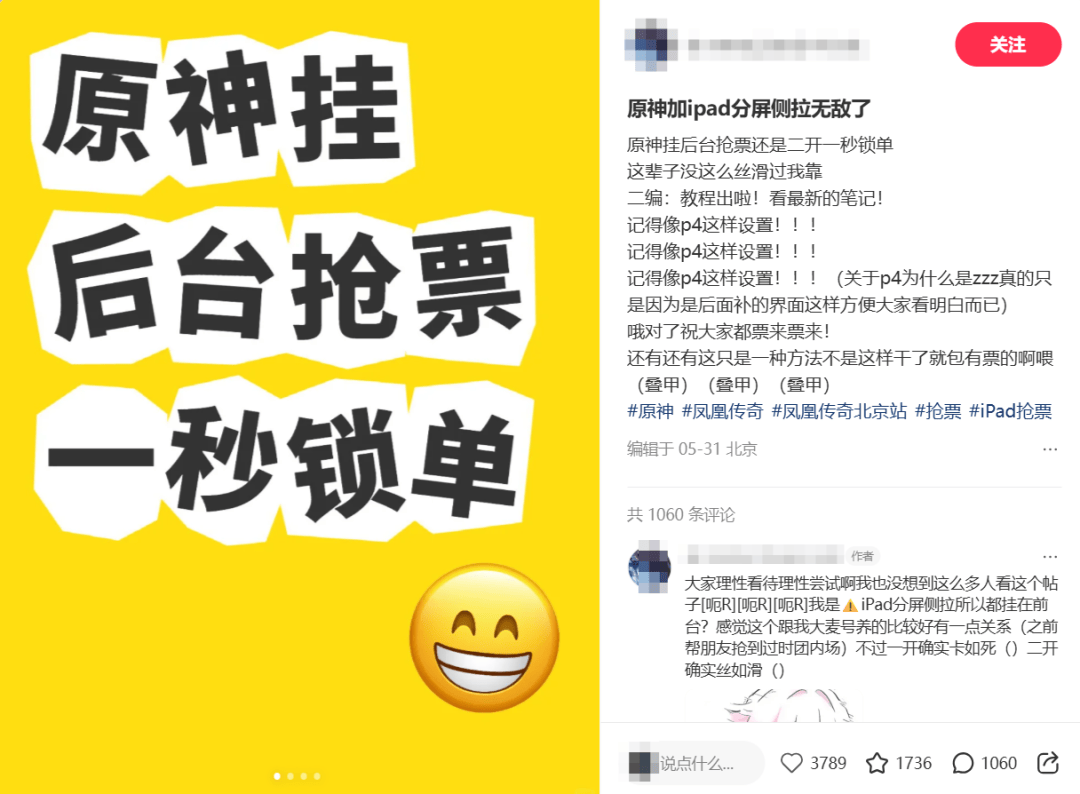Open the #iPad抢票 hashtag
The image size is (1080, 794).
1010,411
